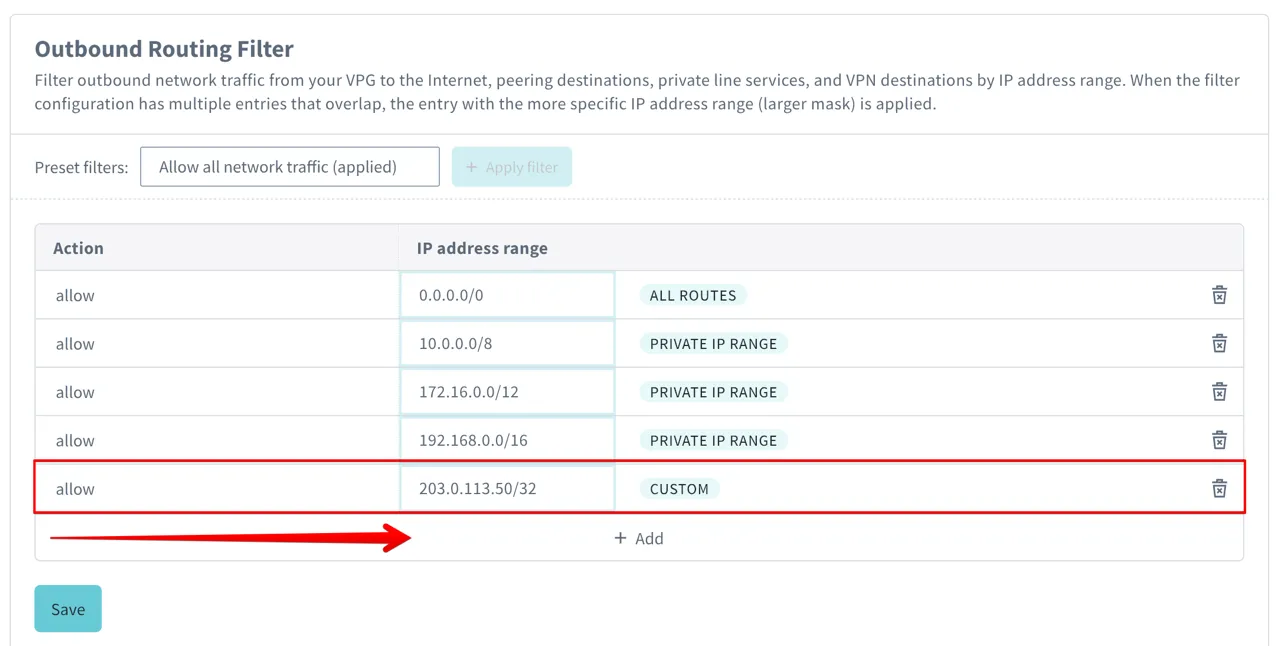1280x646 pixels.
Task: Remove the 172.16.0.0/12 row via trash icon
Action: [x=1219, y=392]
